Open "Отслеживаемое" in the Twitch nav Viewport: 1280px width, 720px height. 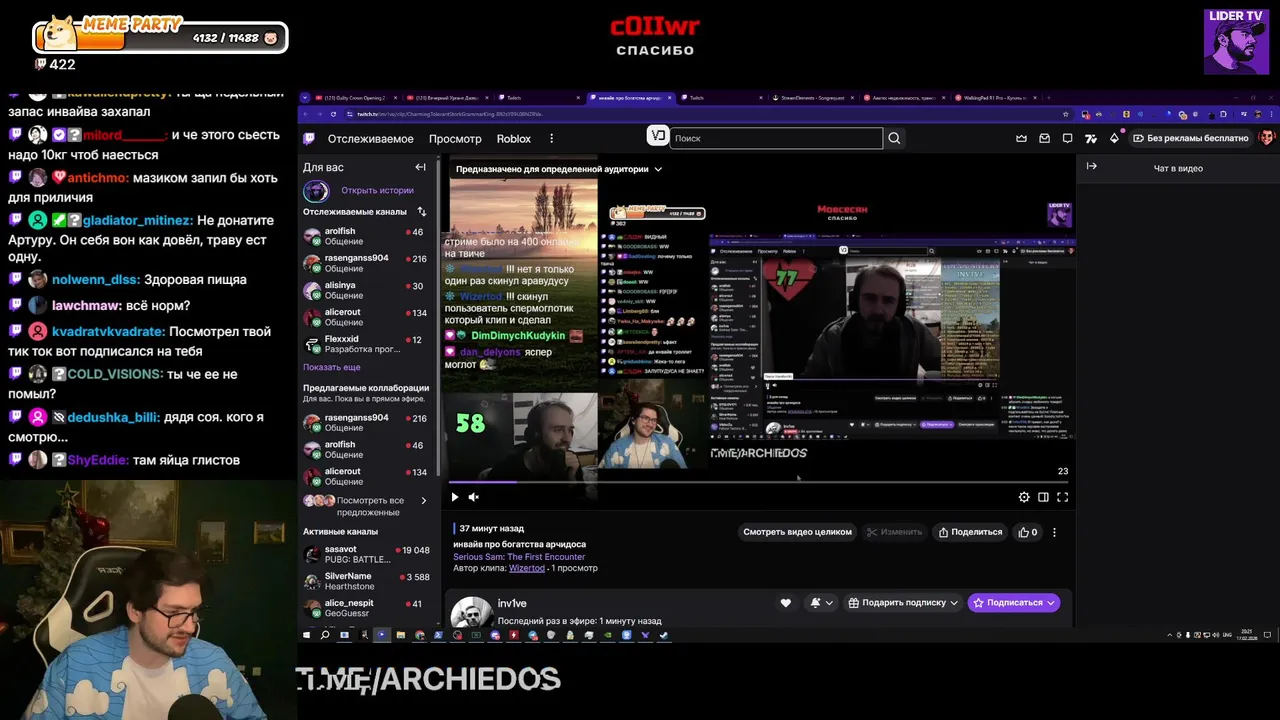click(370, 138)
